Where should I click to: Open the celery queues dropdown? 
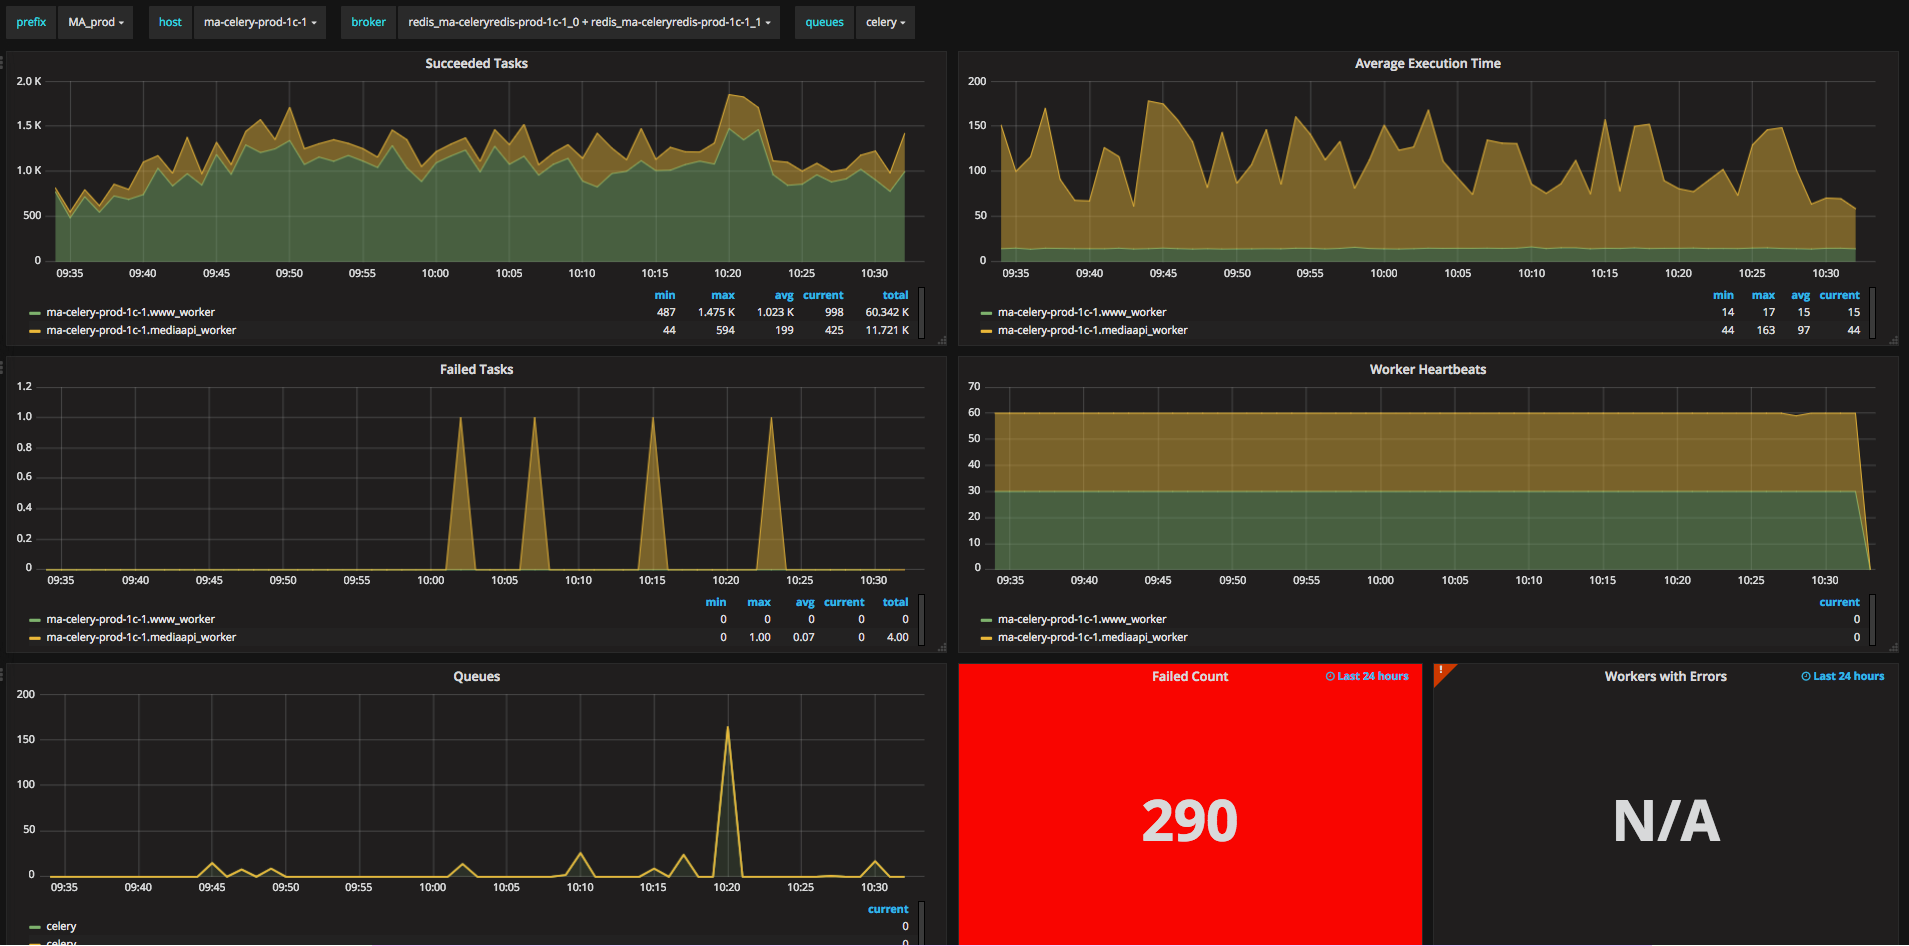coord(884,21)
